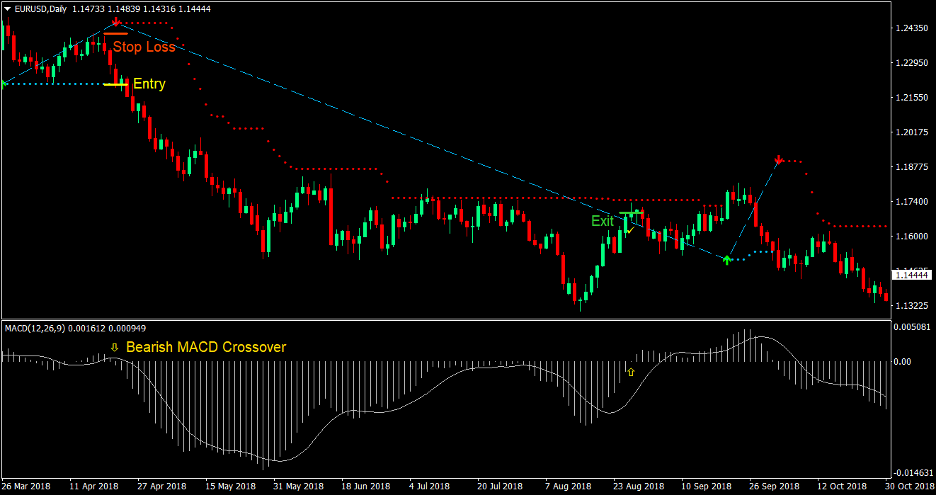Image resolution: width=936 pixels, height=496 pixels.
Task: Select the green arrow at chart's left edge
Action: [x=4, y=84]
